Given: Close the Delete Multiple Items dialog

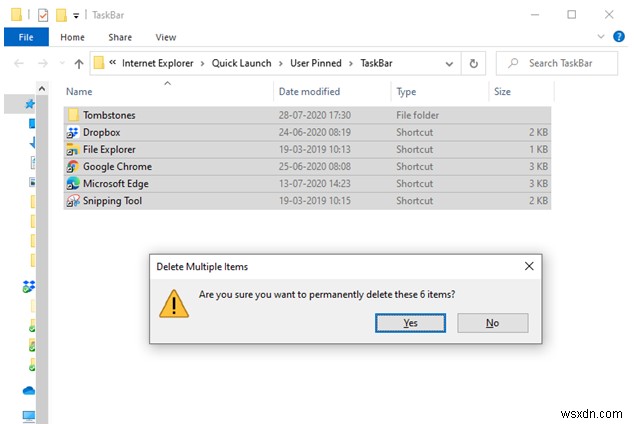Looking at the screenshot, I should pyautogui.click(x=529, y=266).
